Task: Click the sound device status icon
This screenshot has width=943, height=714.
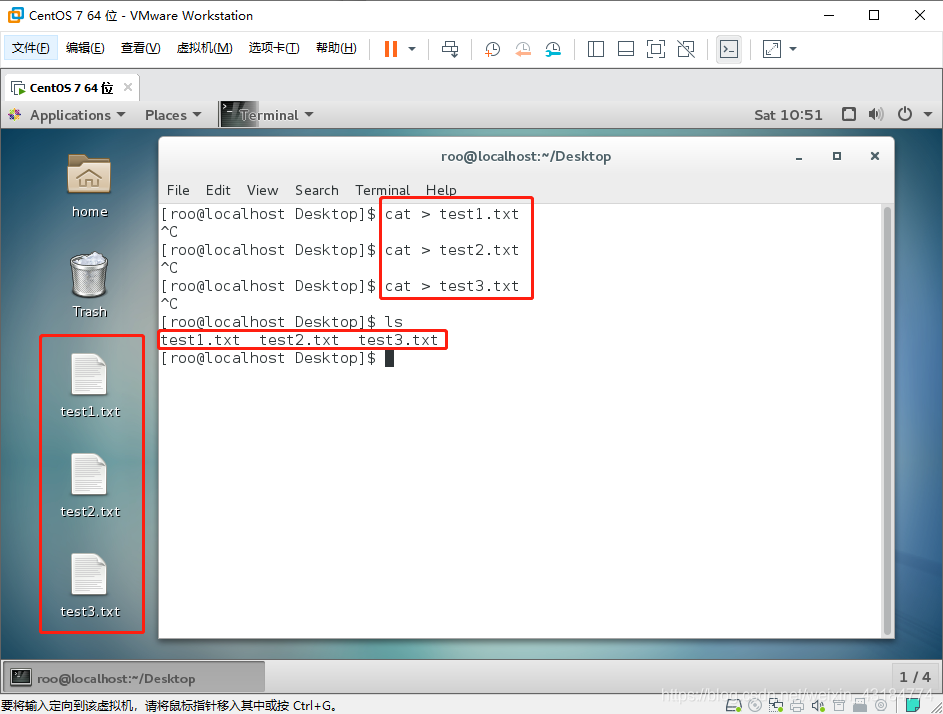Action: point(817,705)
